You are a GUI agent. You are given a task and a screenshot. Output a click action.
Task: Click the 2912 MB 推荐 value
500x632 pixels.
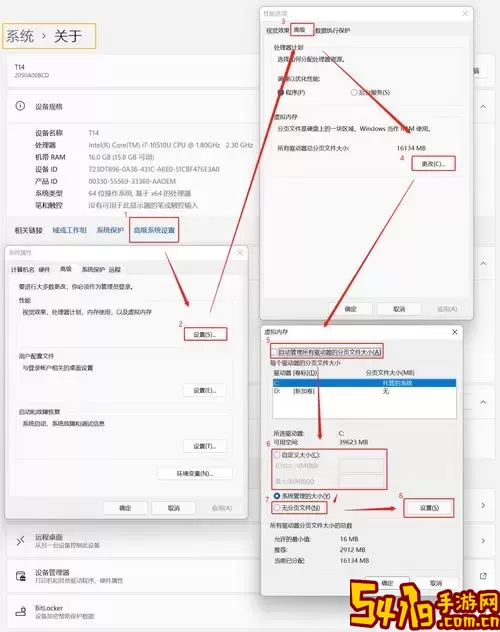click(353, 550)
